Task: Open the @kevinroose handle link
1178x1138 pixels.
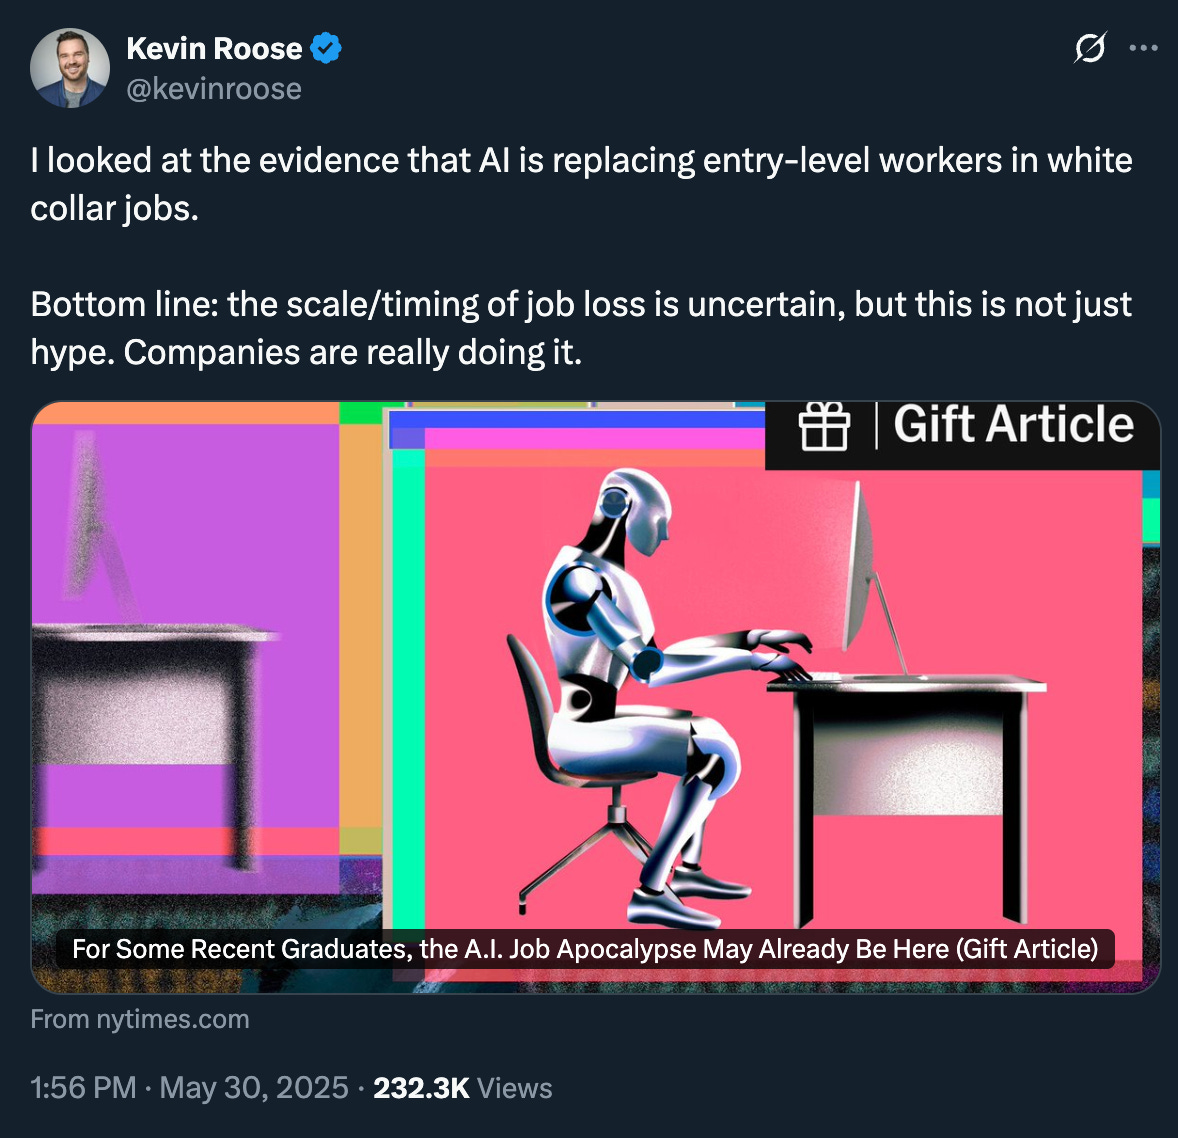Action: pyautogui.click(x=214, y=89)
